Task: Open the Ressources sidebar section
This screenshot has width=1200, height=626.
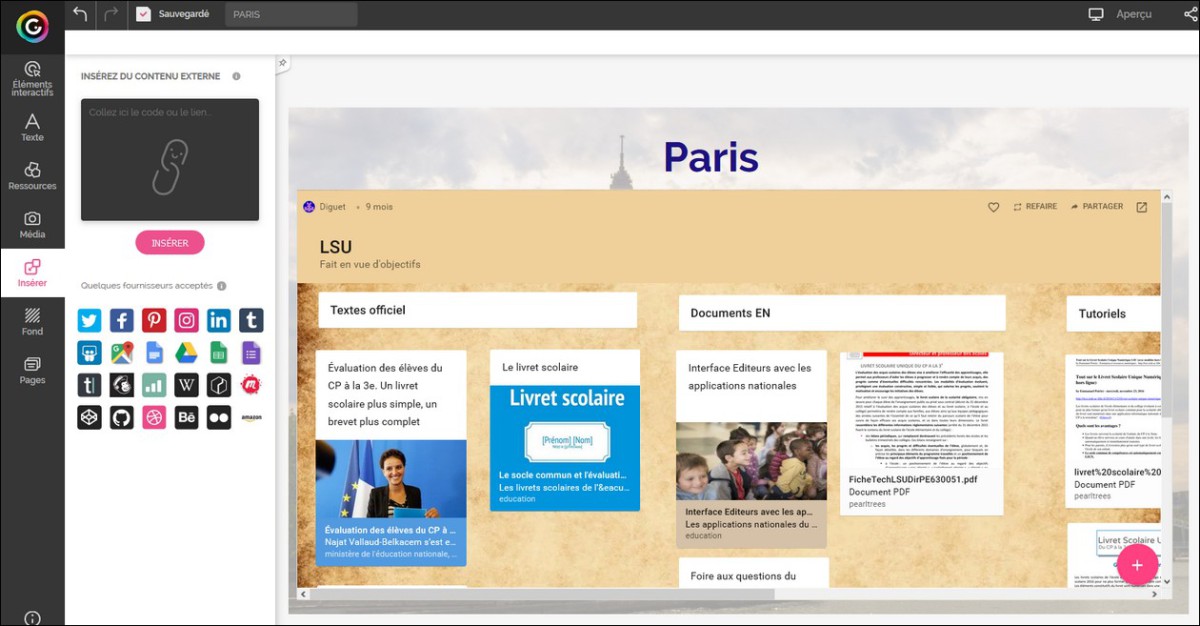Action: pos(32,176)
